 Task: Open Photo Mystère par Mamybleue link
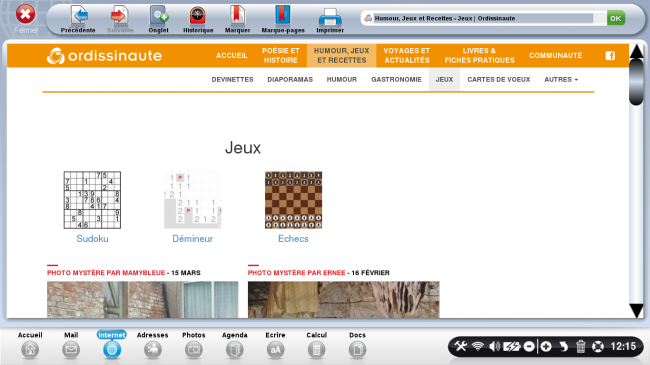pos(106,273)
